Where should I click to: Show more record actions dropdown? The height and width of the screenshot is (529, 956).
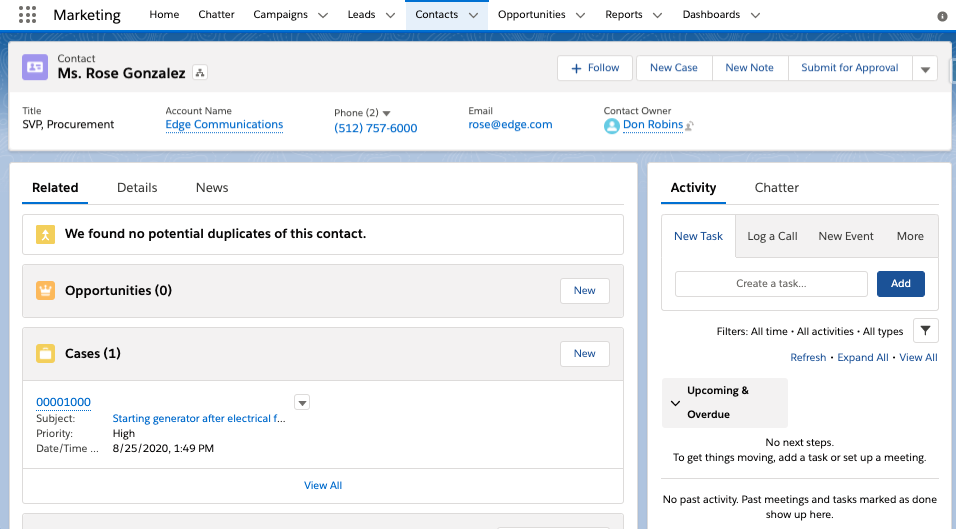point(925,68)
